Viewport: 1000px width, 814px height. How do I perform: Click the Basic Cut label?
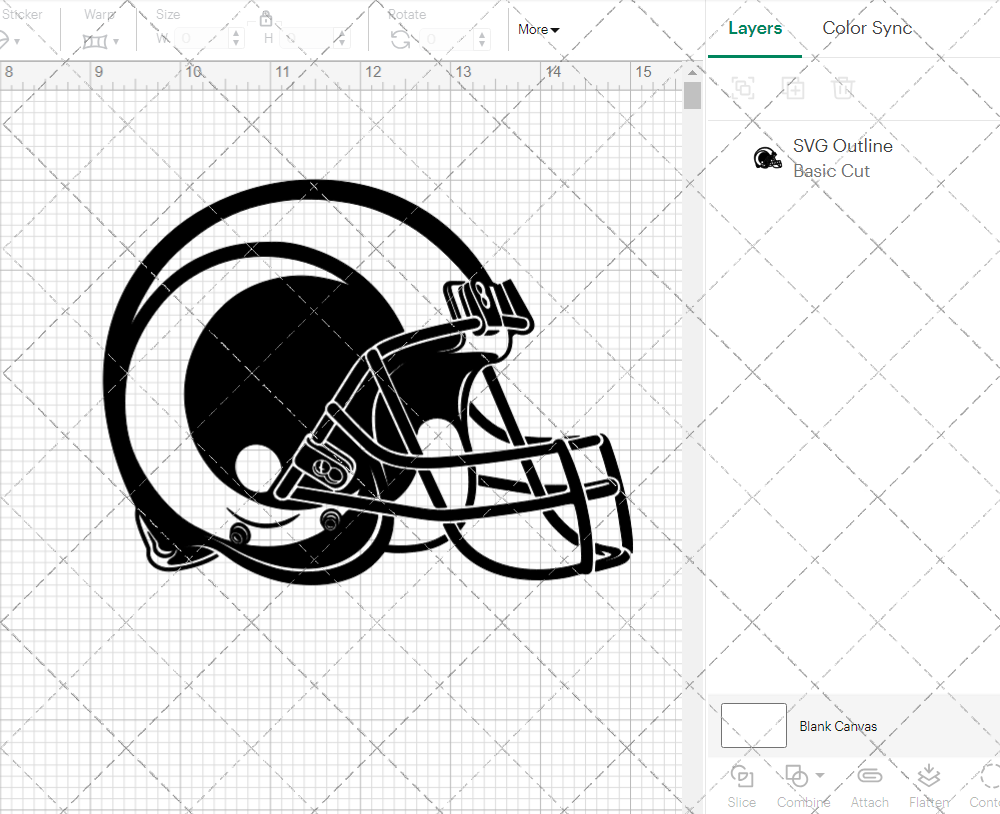point(831,171)
